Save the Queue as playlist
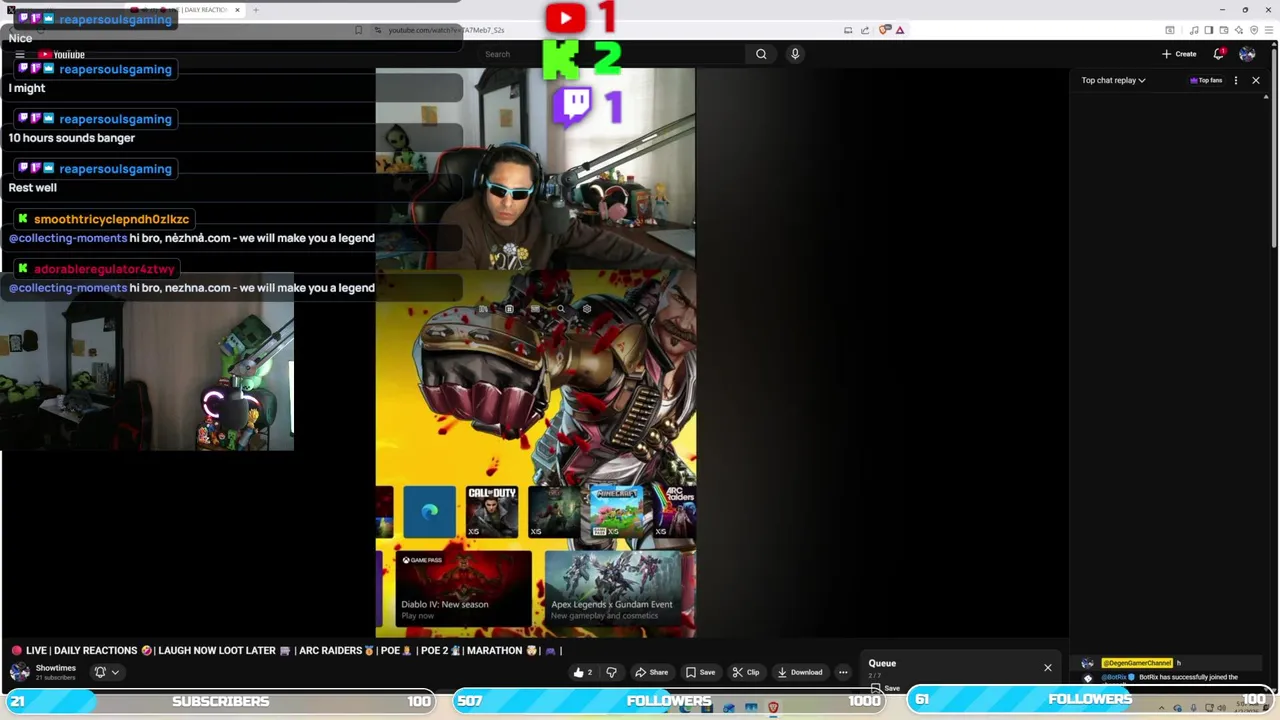Viewport: 1280px width, 720px height. pyautogui.click(x=886, y=688)
